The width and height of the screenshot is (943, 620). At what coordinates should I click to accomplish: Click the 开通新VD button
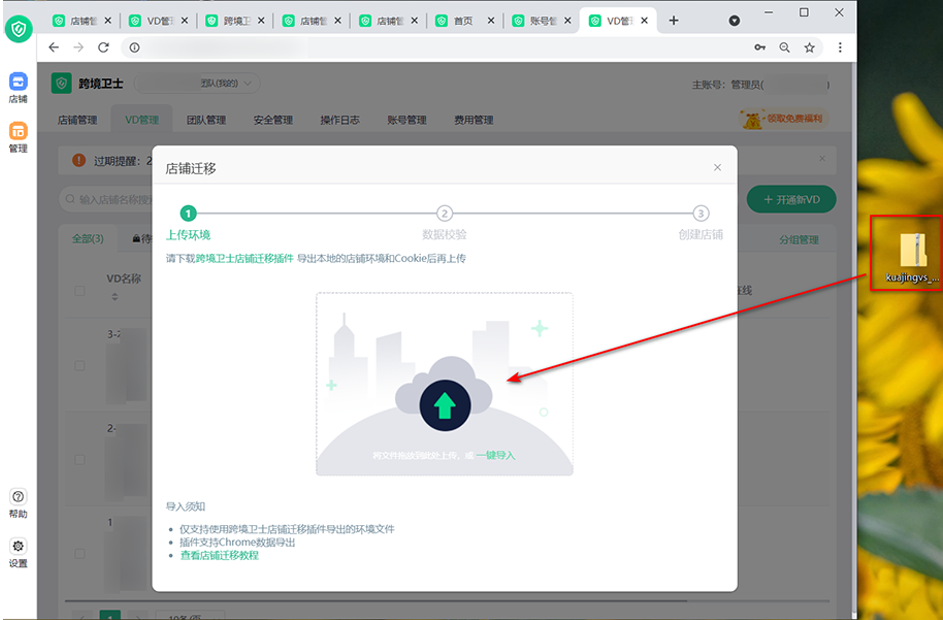[x=791, y=199]
